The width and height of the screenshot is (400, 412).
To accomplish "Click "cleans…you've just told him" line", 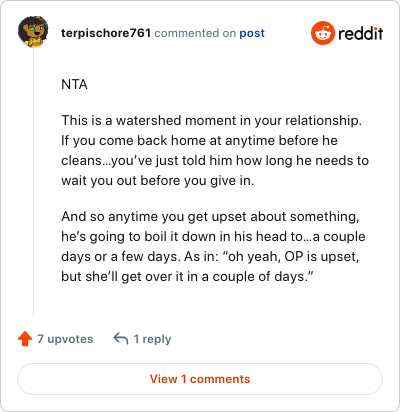I will 215,161.
